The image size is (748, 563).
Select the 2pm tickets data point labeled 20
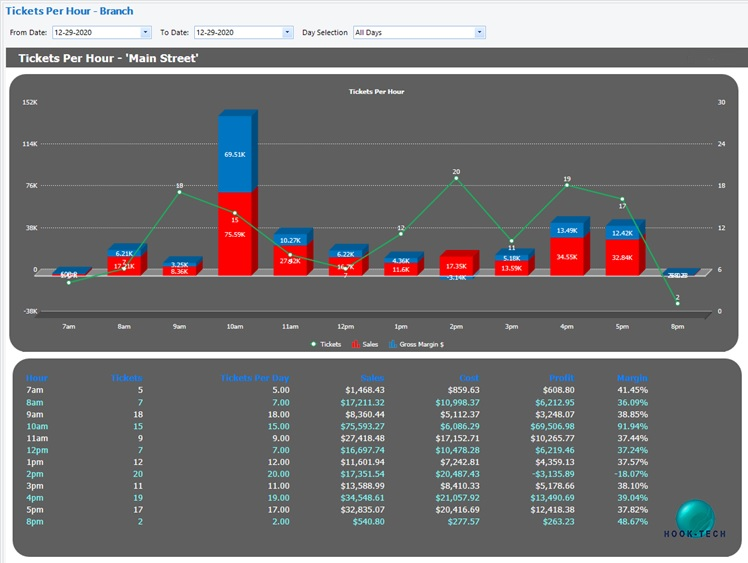point(456,178)
